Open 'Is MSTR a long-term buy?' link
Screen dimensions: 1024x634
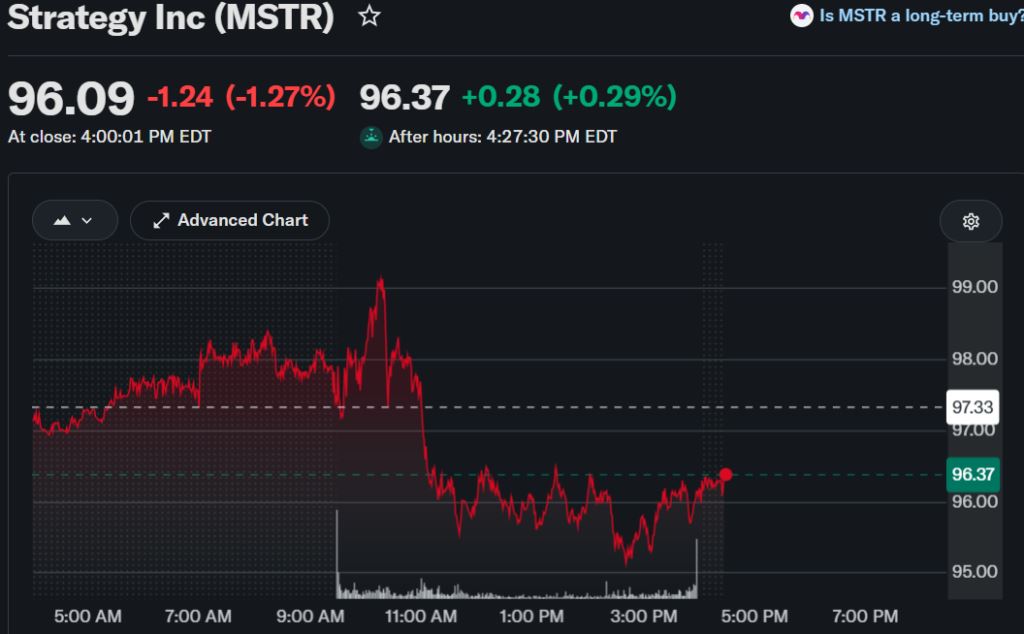point(921,16)
